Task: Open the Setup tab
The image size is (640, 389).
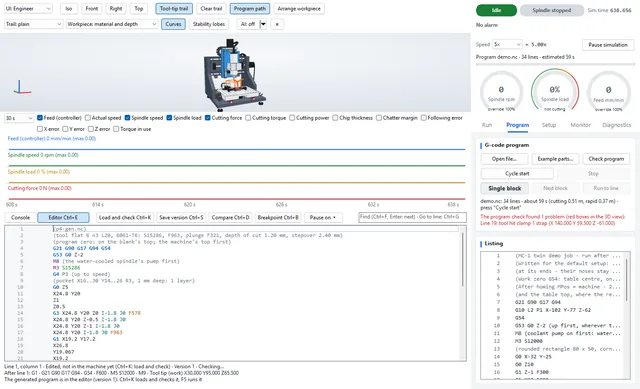Action: (549, 125)
